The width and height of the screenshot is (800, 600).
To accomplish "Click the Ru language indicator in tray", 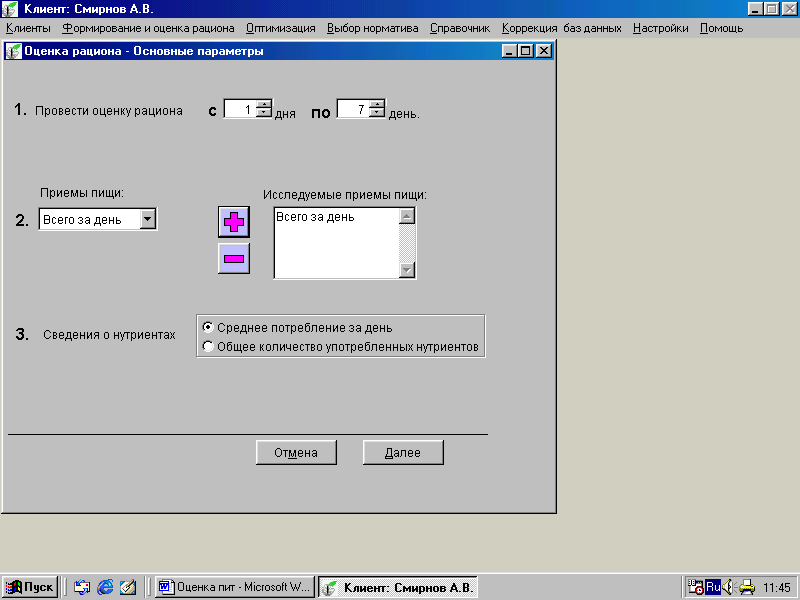I will (x=713, y=587).
